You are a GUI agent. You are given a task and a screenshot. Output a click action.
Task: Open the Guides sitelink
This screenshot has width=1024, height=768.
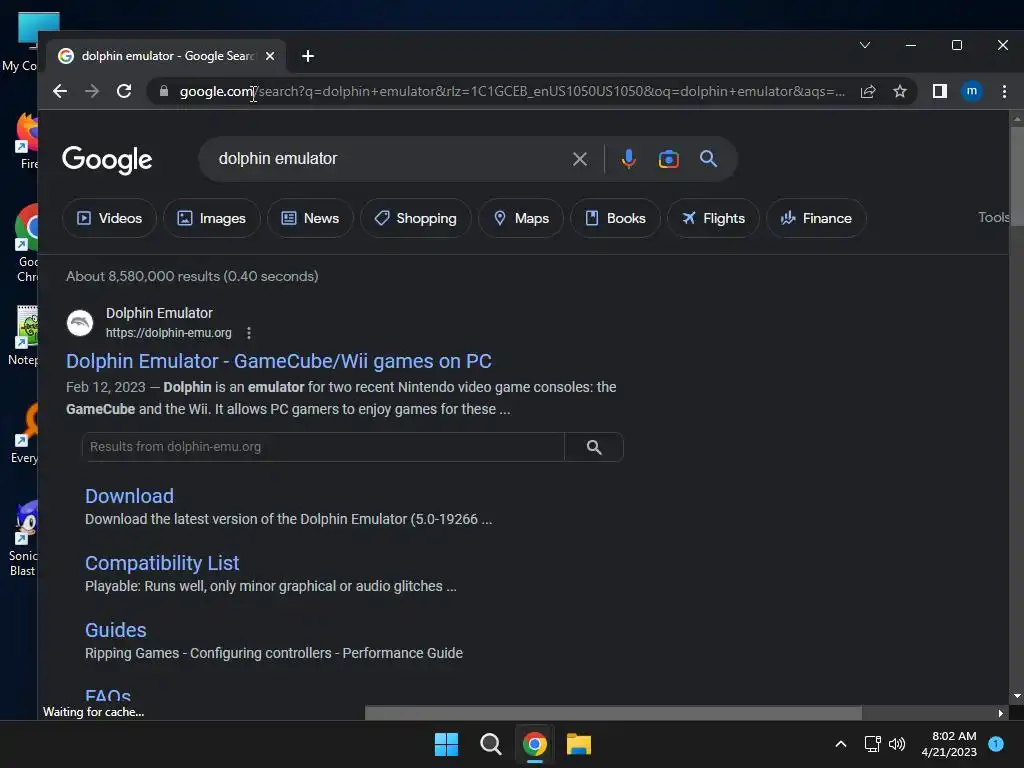(x=116, y=630)
